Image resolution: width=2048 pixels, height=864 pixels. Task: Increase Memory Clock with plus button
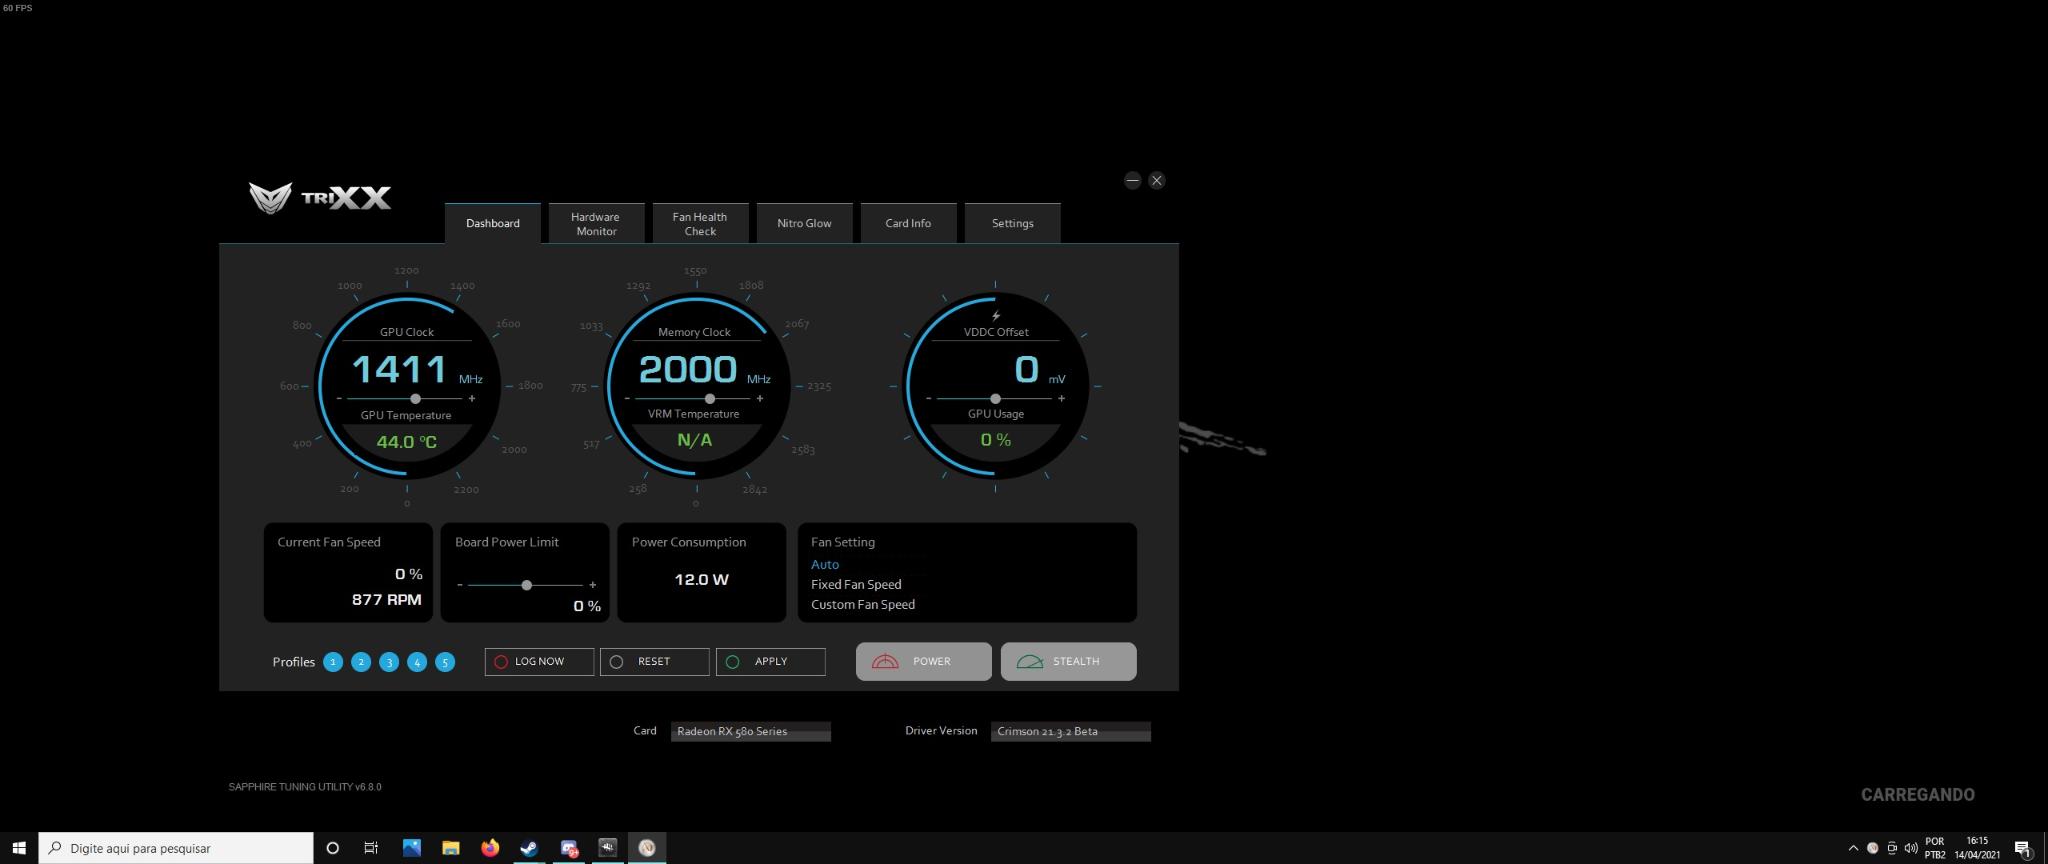pos(760,398)
